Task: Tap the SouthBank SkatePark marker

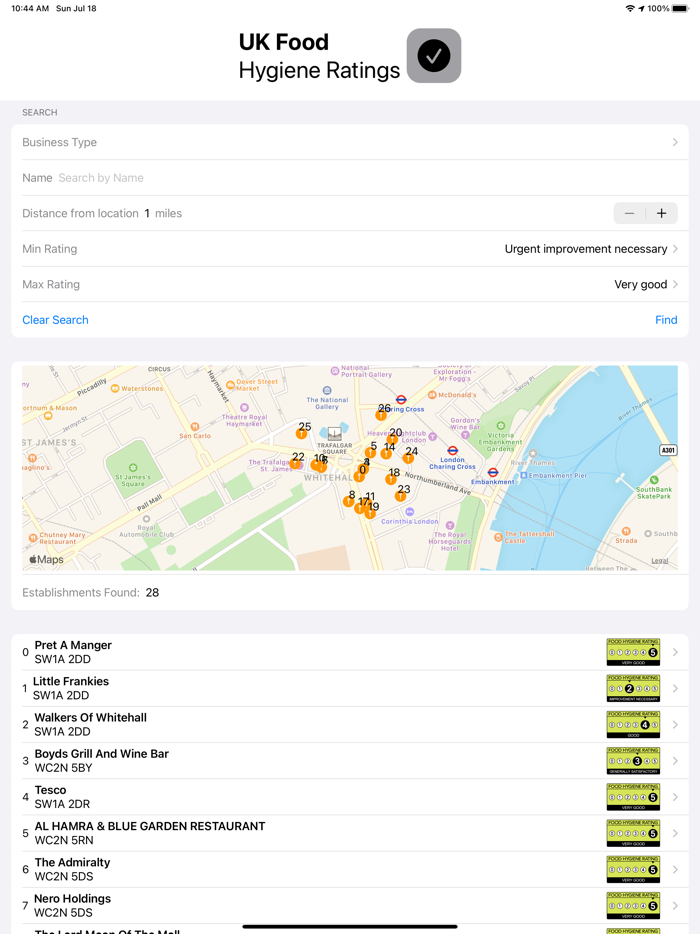Action: coord(654,480)
